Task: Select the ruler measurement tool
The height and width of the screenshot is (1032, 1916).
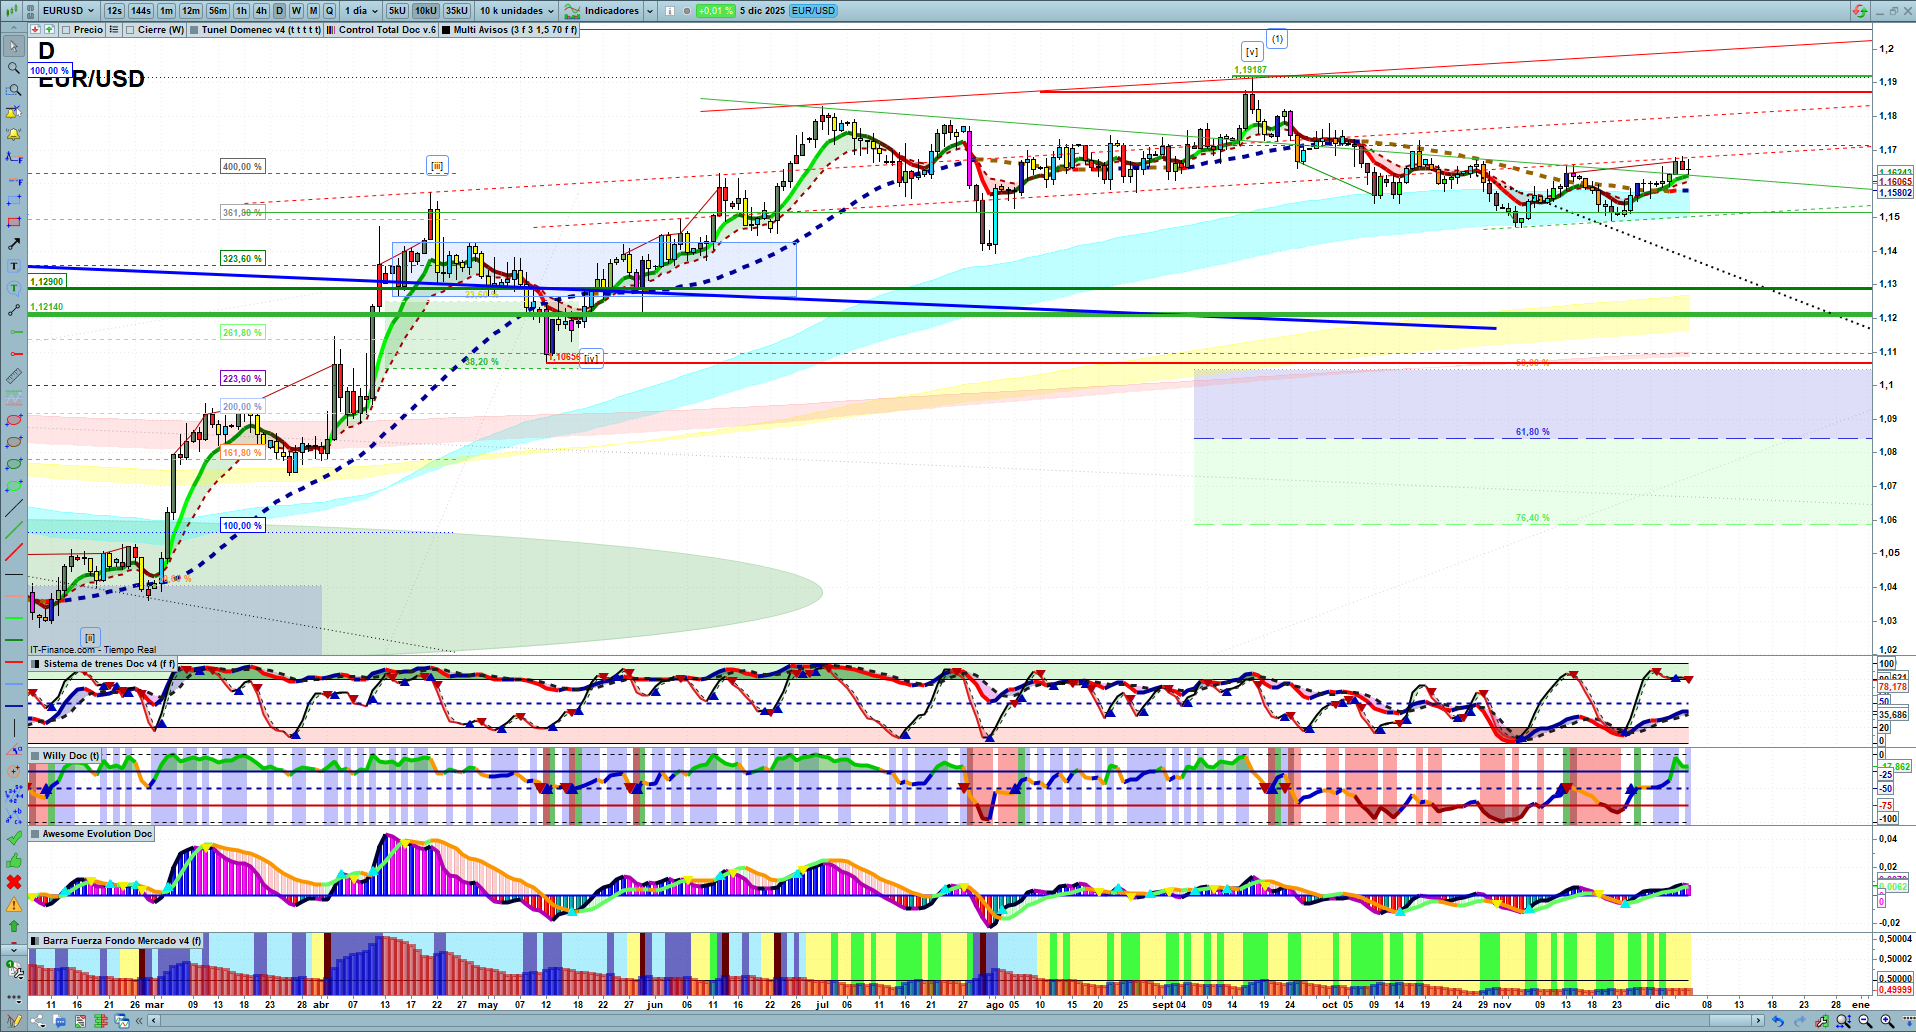Action: click(13, 376)
